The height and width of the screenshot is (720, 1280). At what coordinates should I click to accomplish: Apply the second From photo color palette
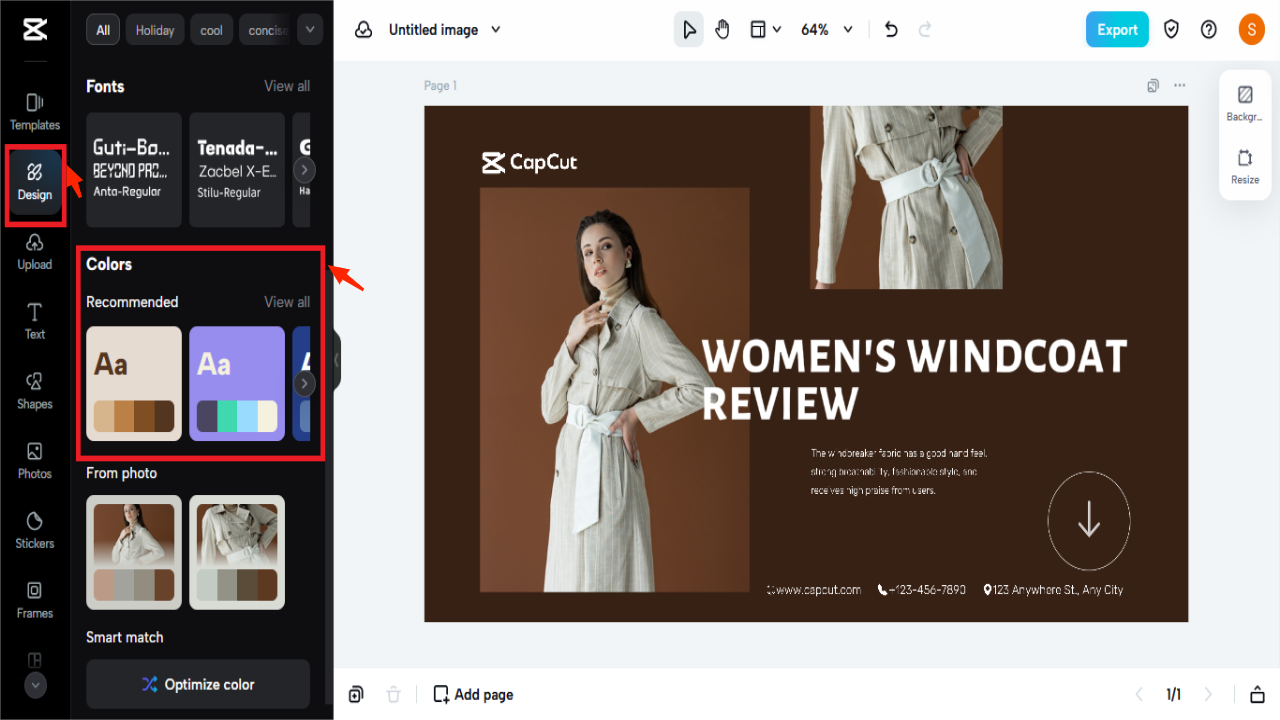pyautogui.click(x=237, y=553)
